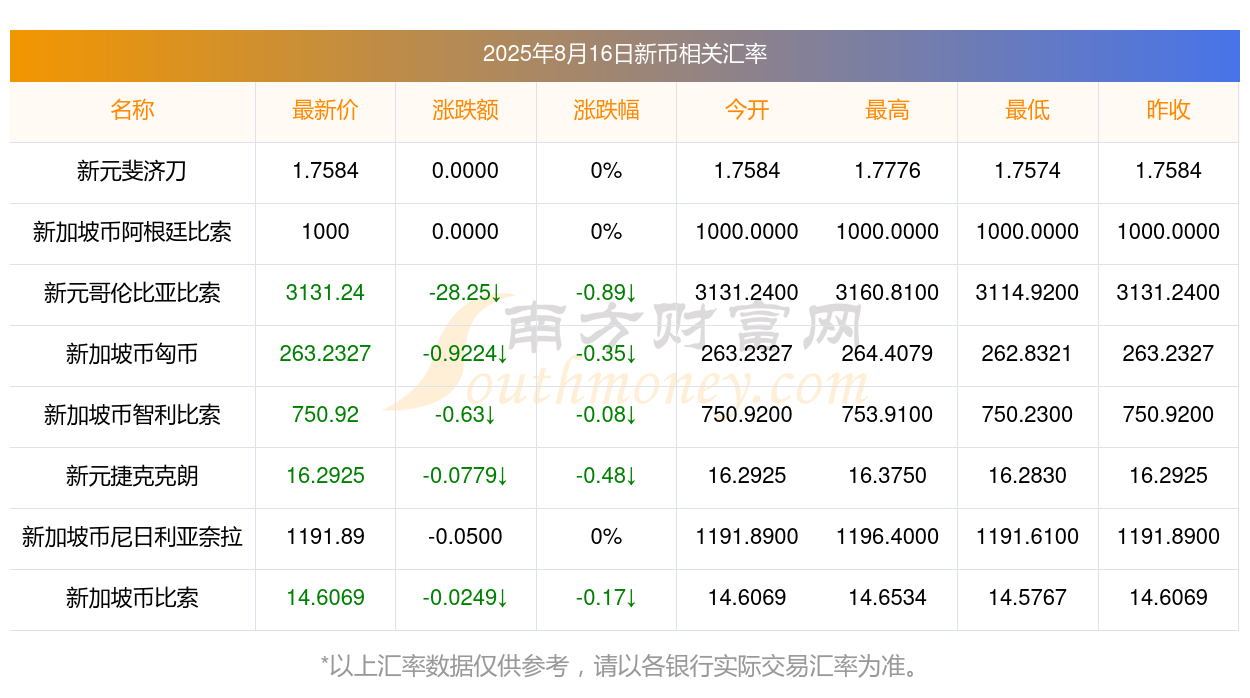The height and width of the screenshot is (698, 1250).
Task: Select the 新元捷克克朗 row name
Action: point(132,476)
